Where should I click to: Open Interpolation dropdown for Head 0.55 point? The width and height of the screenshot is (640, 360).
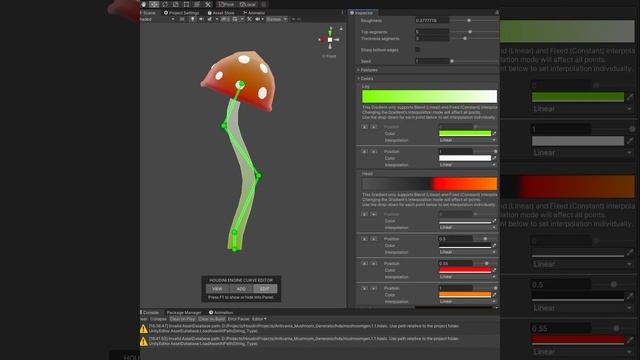(x=467, y=276)
